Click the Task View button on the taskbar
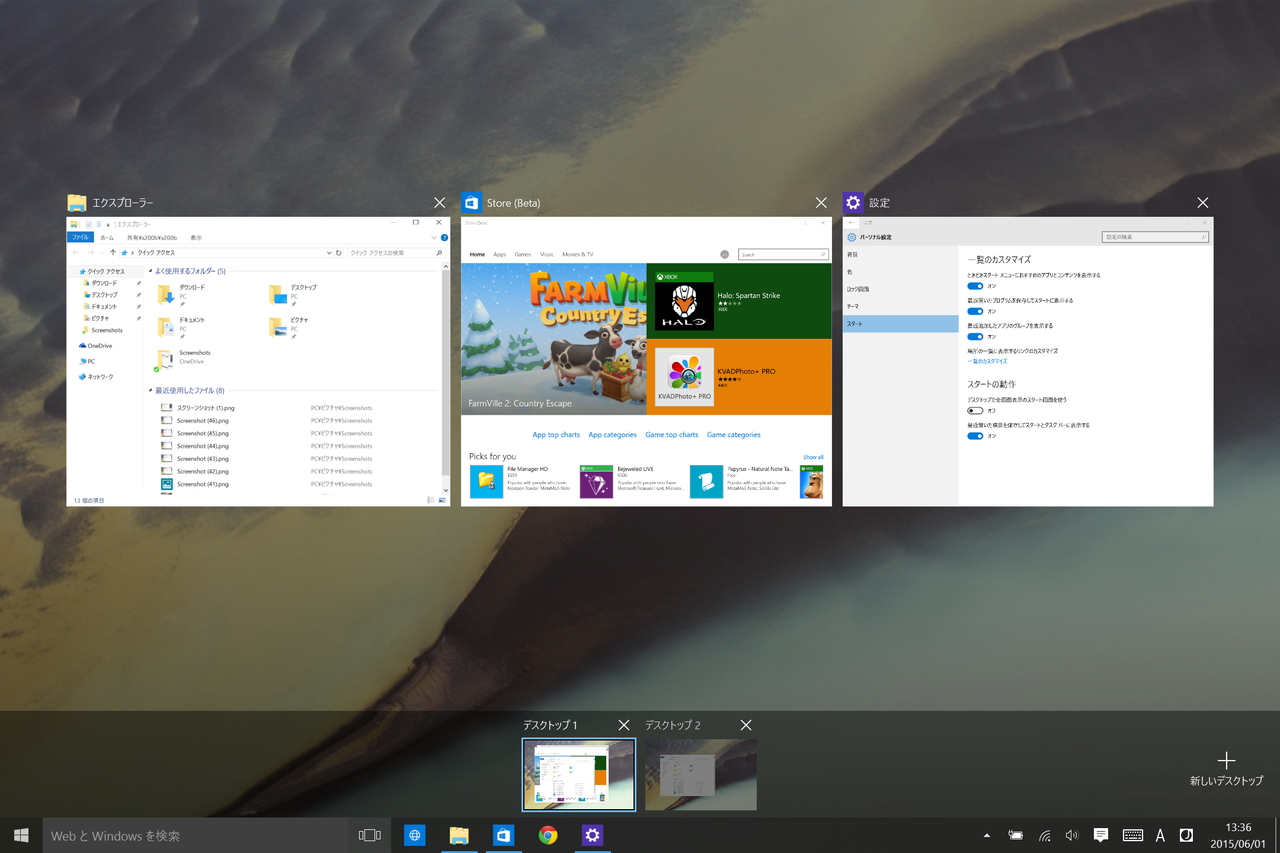 pos(370,835)
